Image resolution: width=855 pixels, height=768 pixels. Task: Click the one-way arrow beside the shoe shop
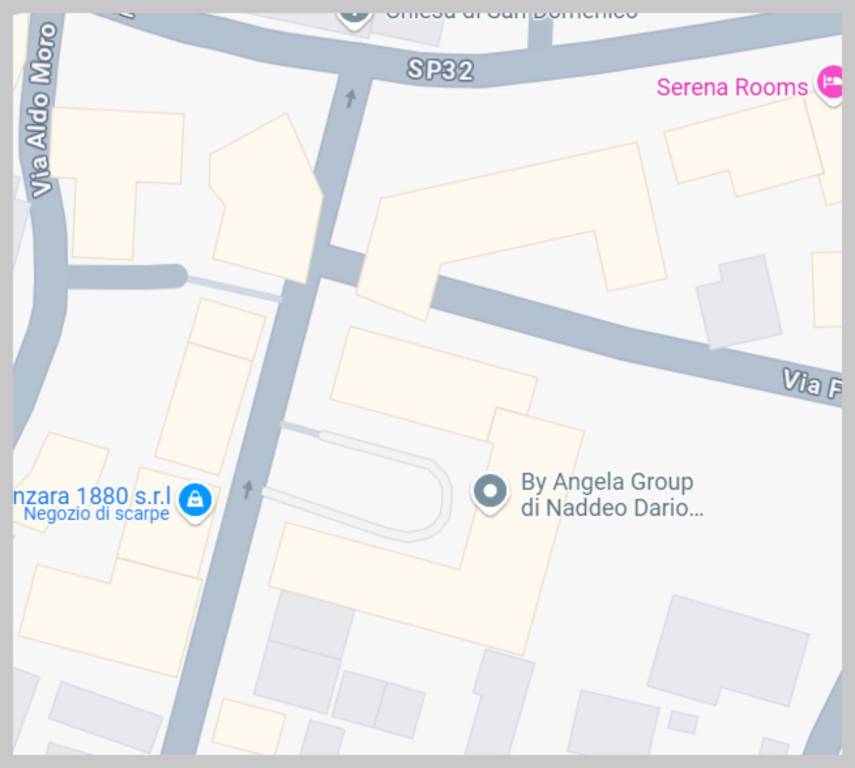pos(248,489)
